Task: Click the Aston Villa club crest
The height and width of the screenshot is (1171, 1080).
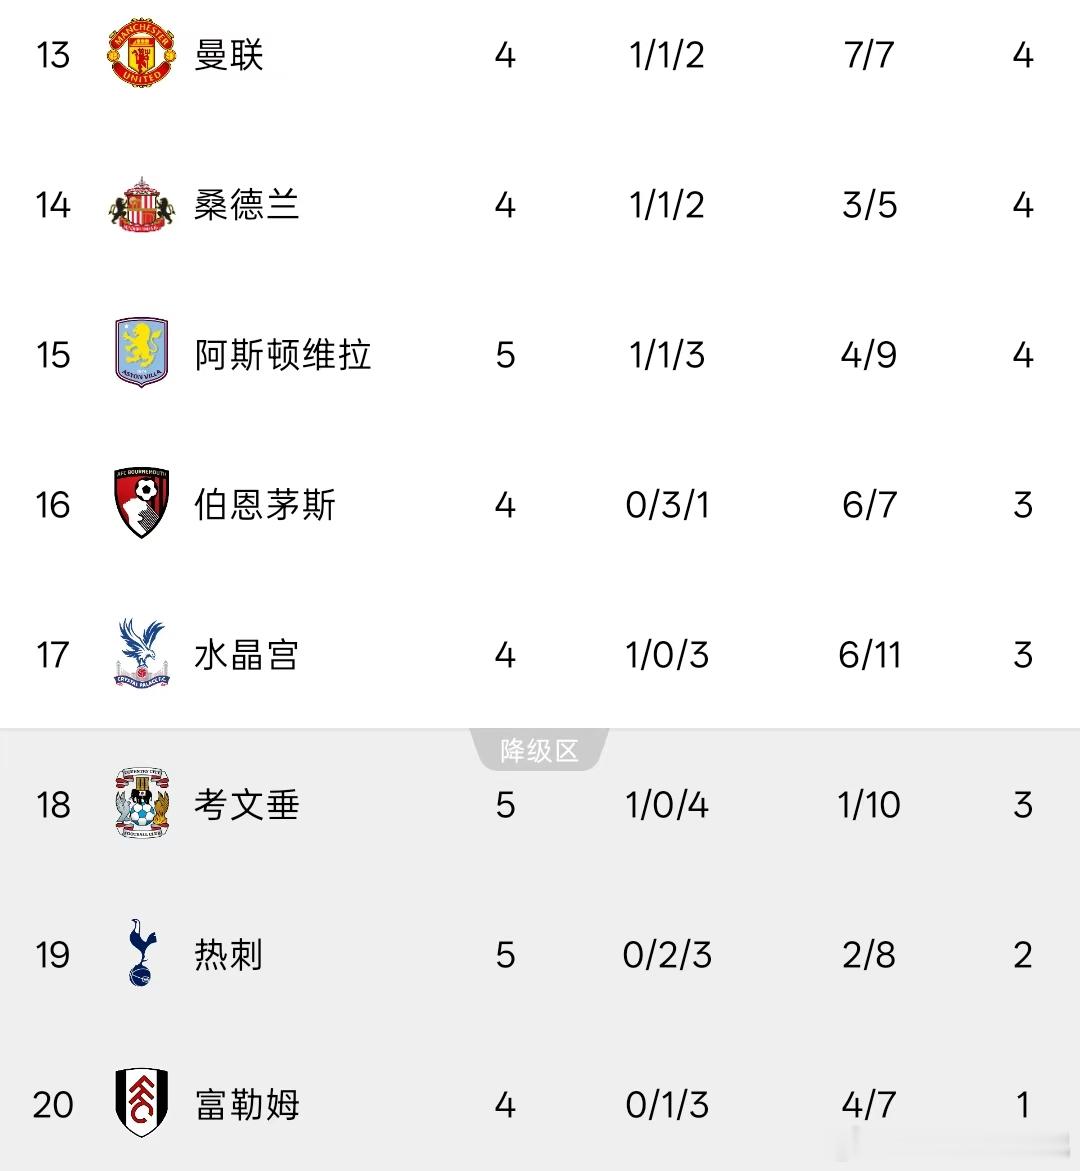Action: tap(141, 352)
